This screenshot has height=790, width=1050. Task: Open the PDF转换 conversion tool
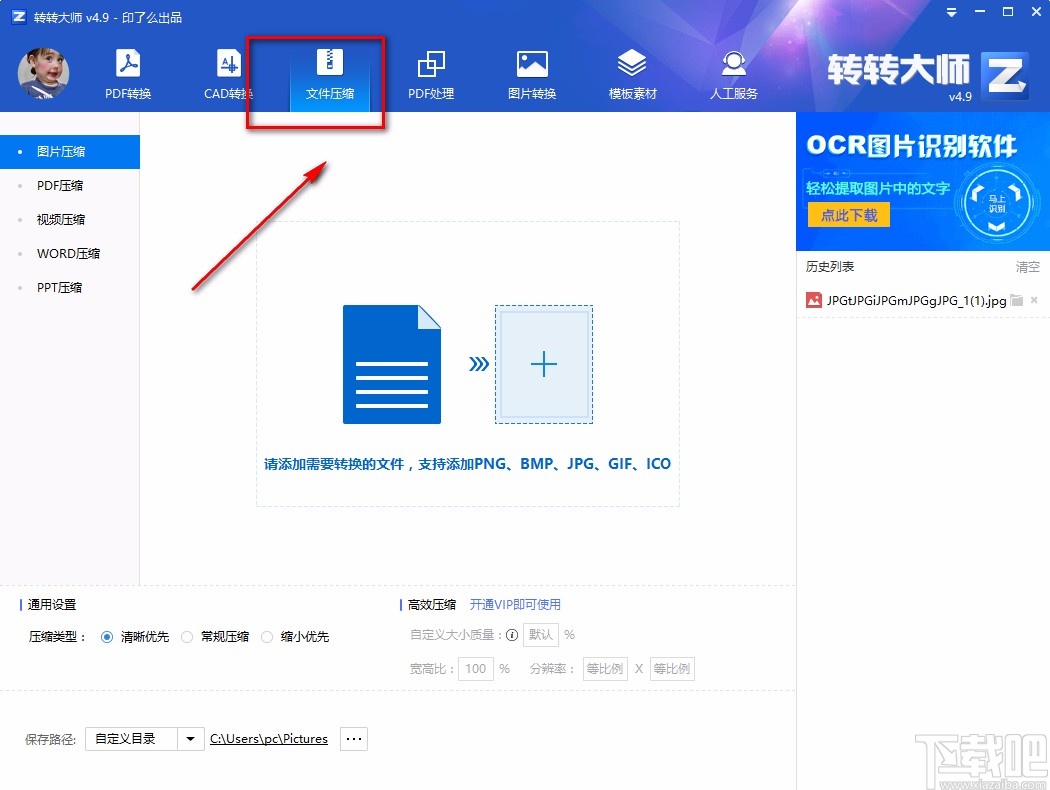pyautogui.click(x=127, y=75)
